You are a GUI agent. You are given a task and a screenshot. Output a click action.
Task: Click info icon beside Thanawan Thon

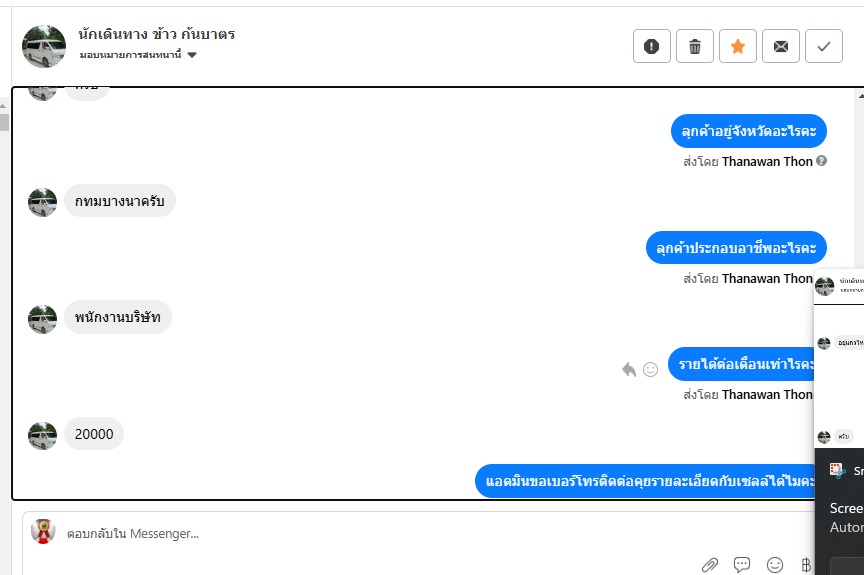[821, 161]
